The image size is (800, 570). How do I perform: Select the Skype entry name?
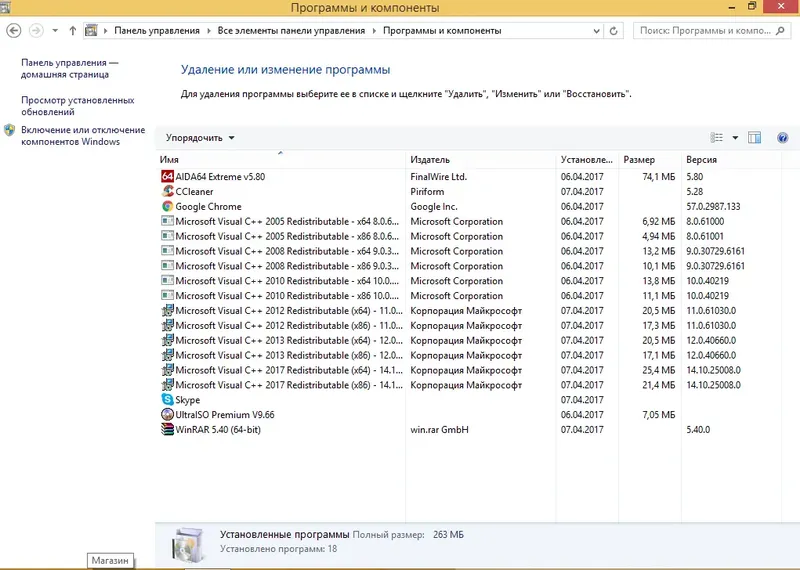[x=188, y=400]
